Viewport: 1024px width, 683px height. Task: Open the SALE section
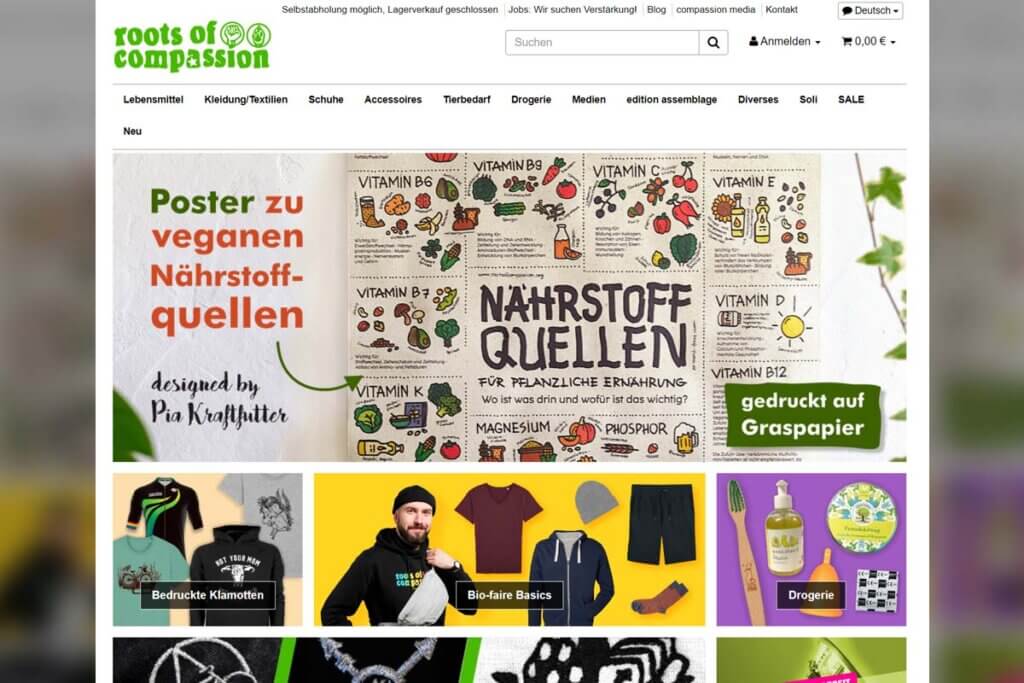pos(851,99)
